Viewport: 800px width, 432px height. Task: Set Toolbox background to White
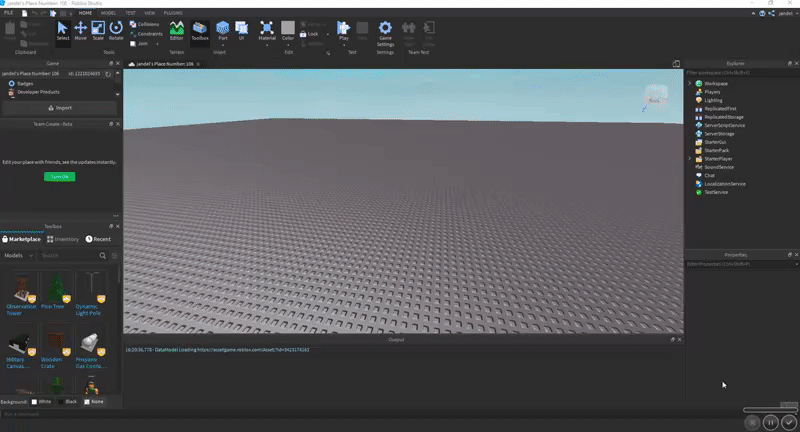click(41, 402)
